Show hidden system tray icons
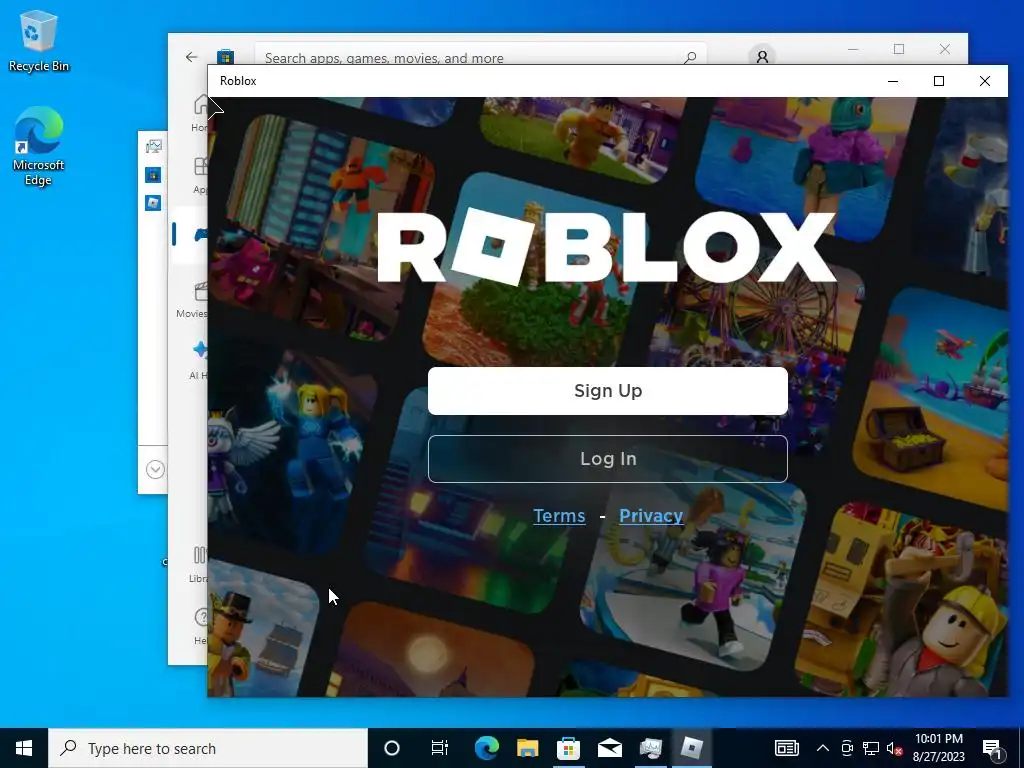 point(823,748)
